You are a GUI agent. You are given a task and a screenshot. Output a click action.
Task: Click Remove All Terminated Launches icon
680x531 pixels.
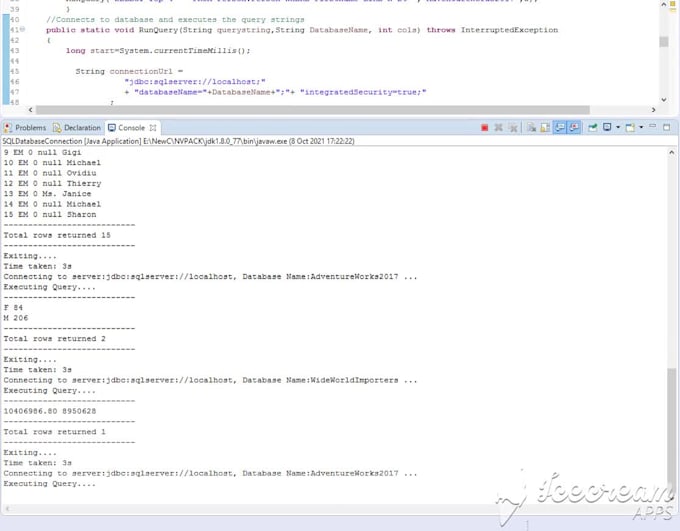click(x=513, y=128)
